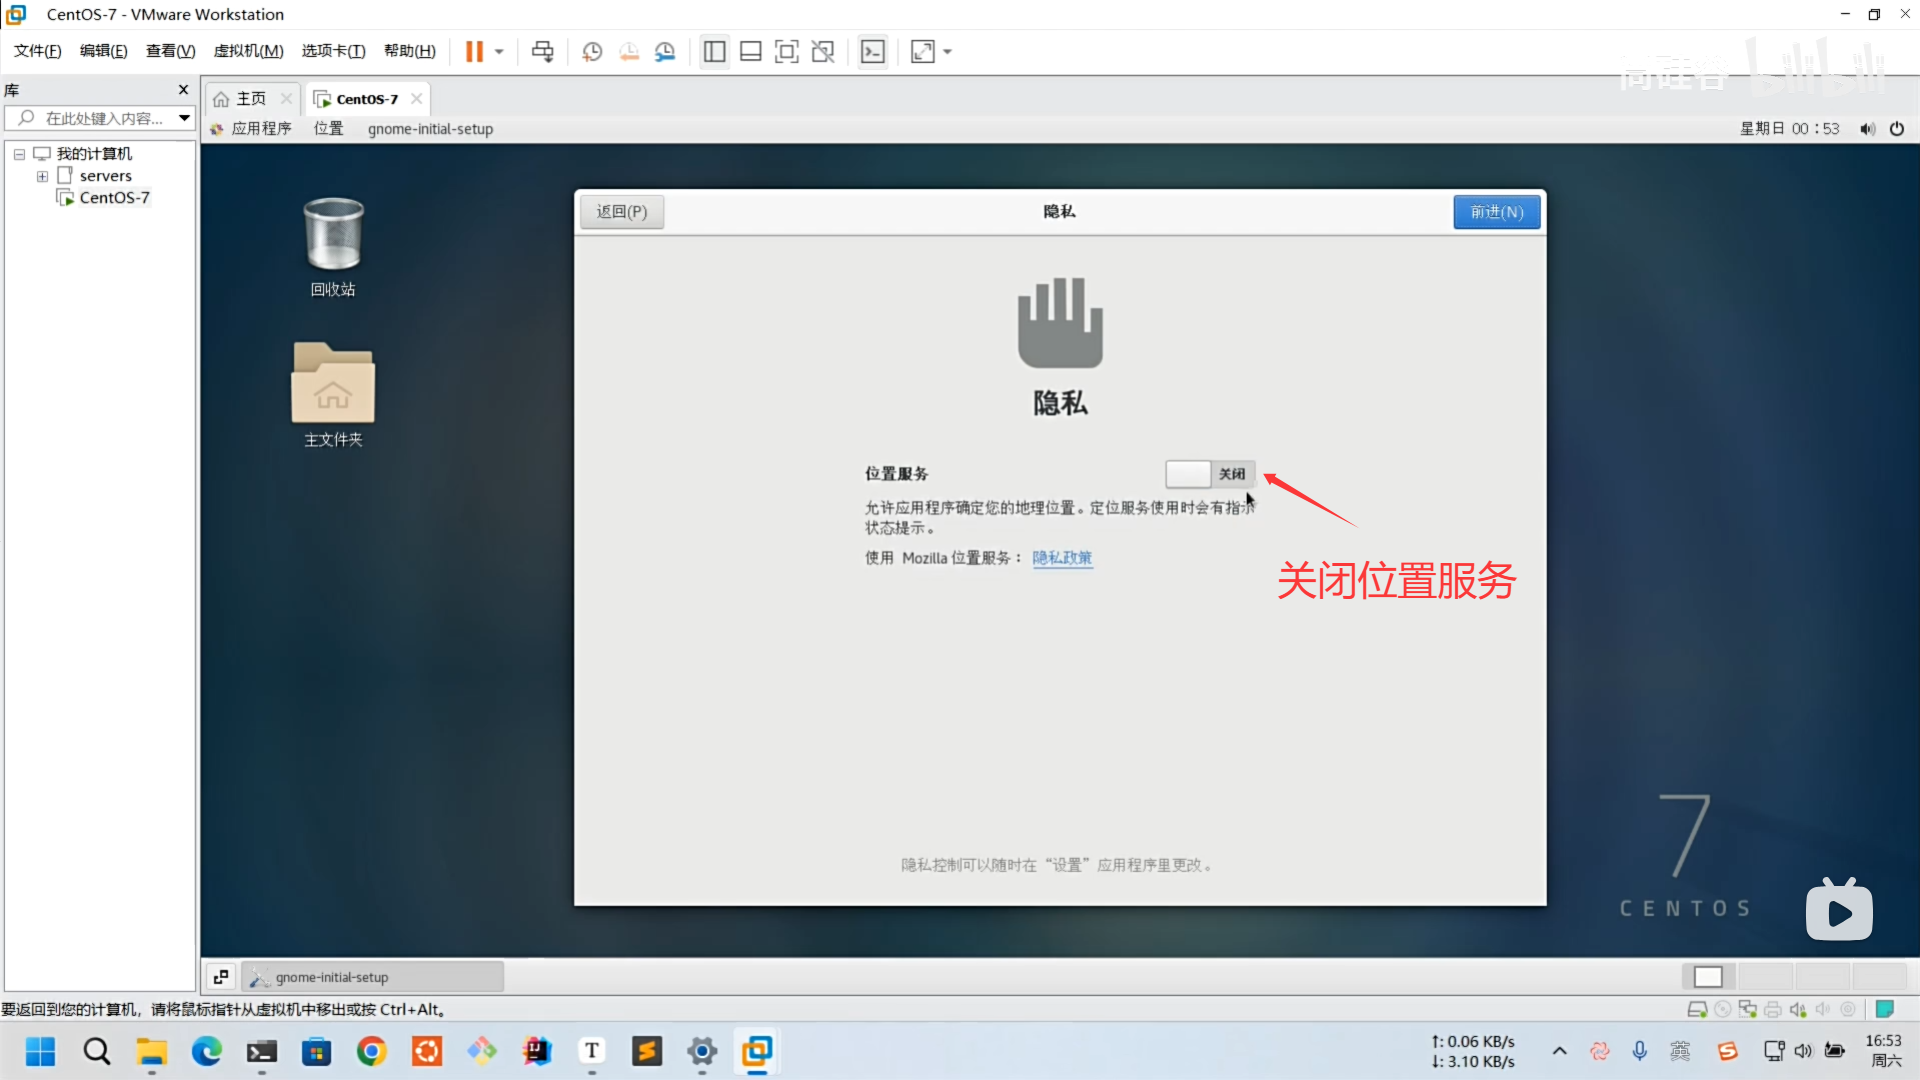This screenshot has height=1080, width=1920.
Task: Open the 隐私政策 link
Action: [1062, 558]
